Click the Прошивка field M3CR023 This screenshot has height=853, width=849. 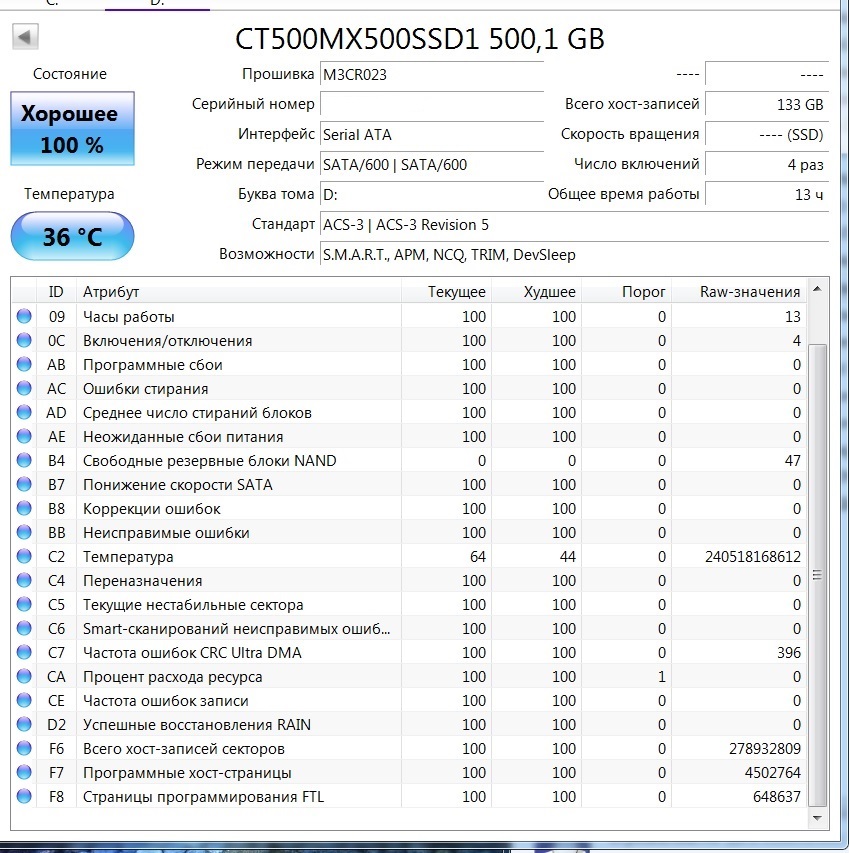click(x=432, y=75)
